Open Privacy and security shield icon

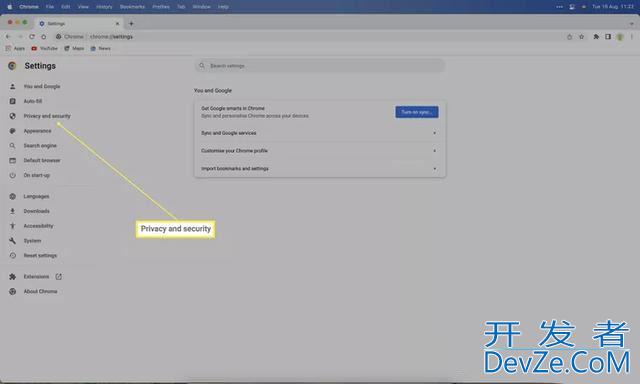(x=13, y=116)
